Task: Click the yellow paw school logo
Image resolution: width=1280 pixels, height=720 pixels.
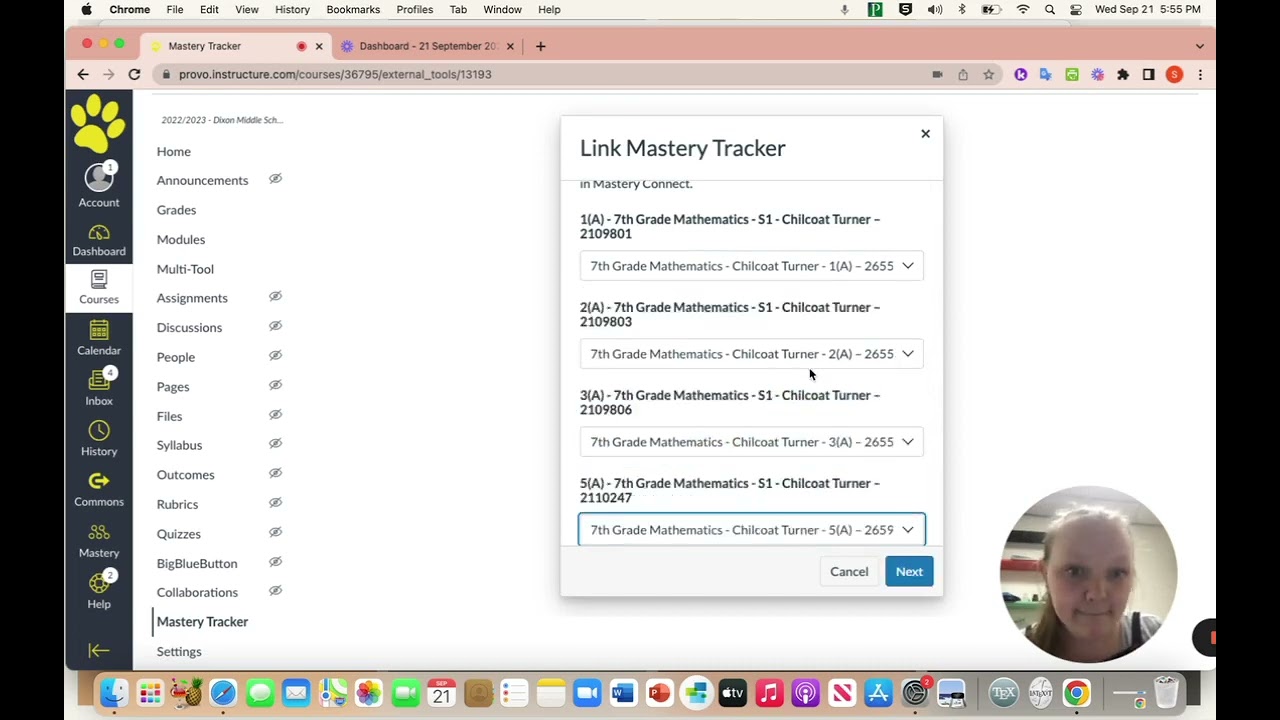Action: (99, 123)
